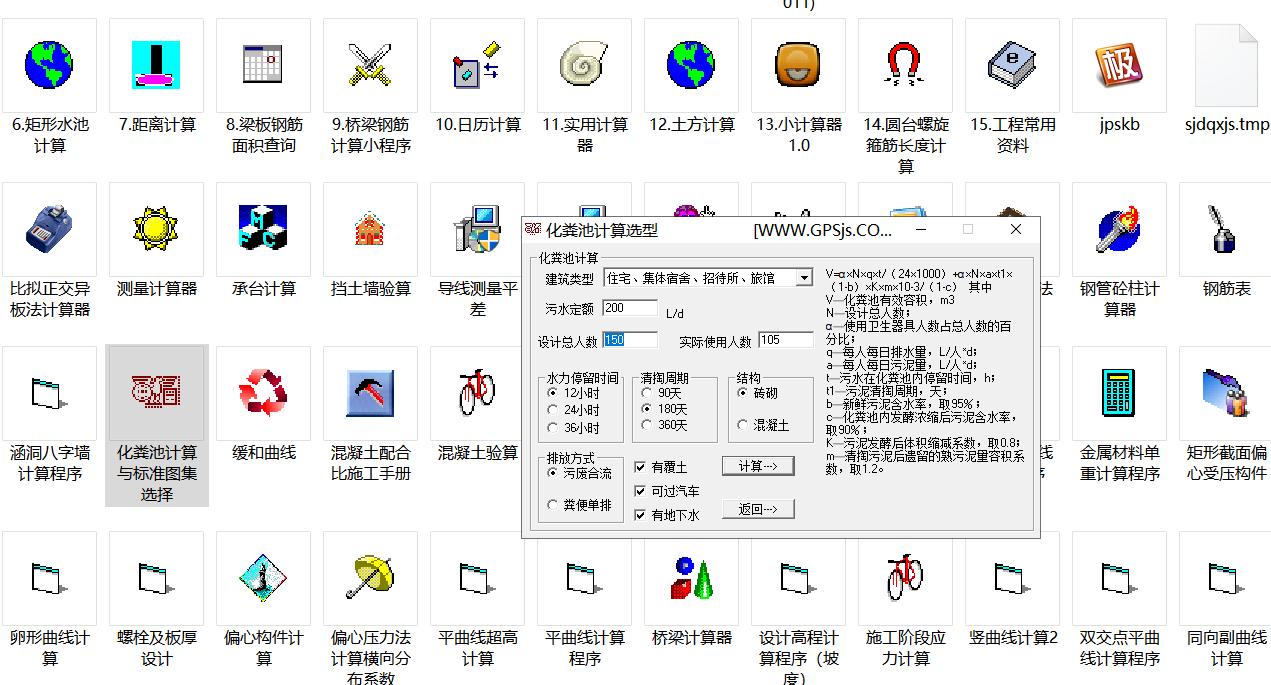1271x685 pixels.
Task: Launch the 桥梁计算器 tool
Action: [x=690, y=577]
